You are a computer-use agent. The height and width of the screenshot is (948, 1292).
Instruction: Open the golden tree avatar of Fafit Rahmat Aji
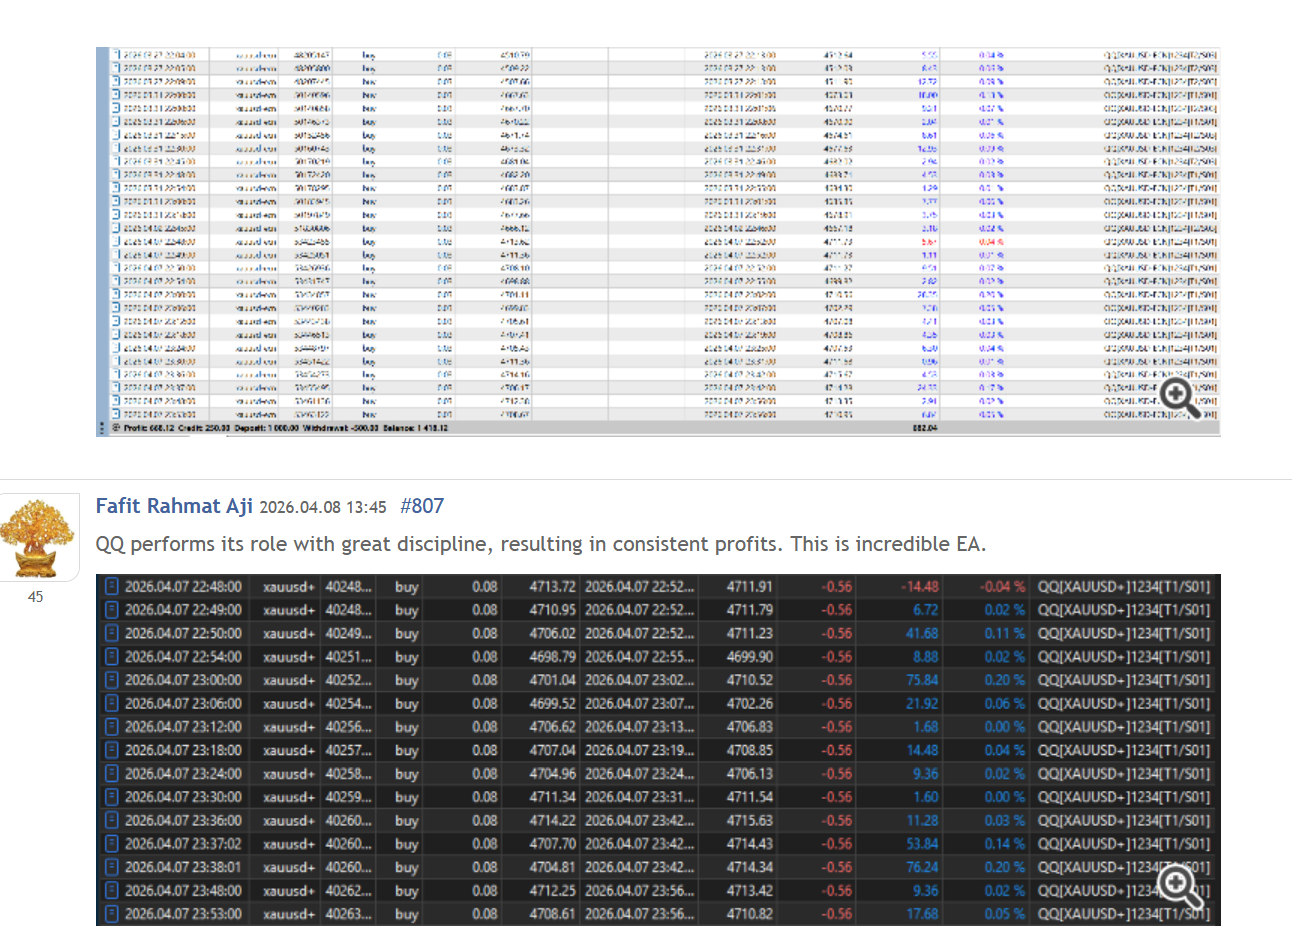(x=38, y=537)
